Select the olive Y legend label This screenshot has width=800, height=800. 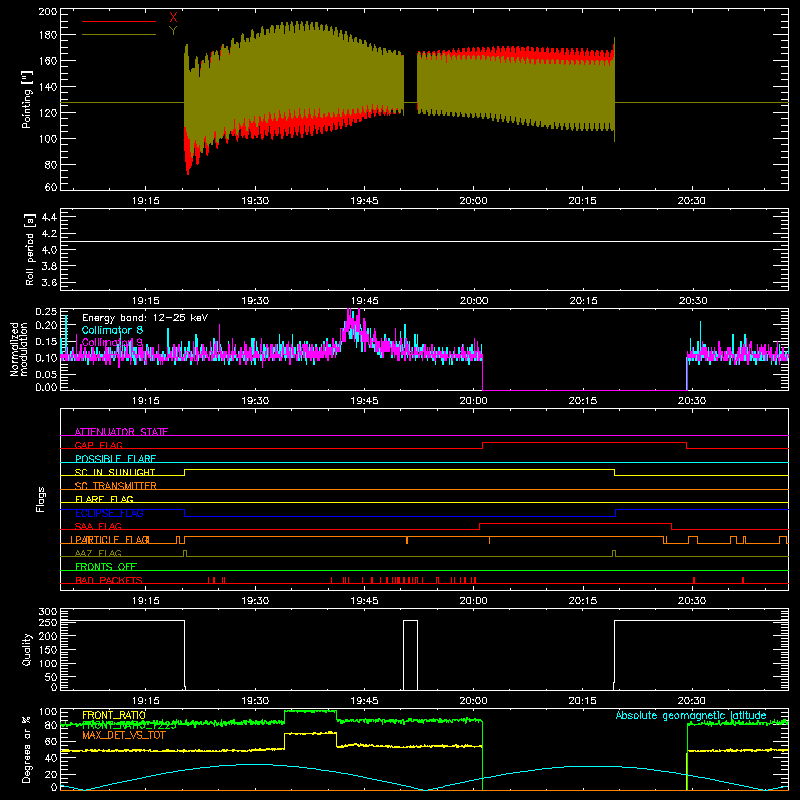[x=173, y=31]
